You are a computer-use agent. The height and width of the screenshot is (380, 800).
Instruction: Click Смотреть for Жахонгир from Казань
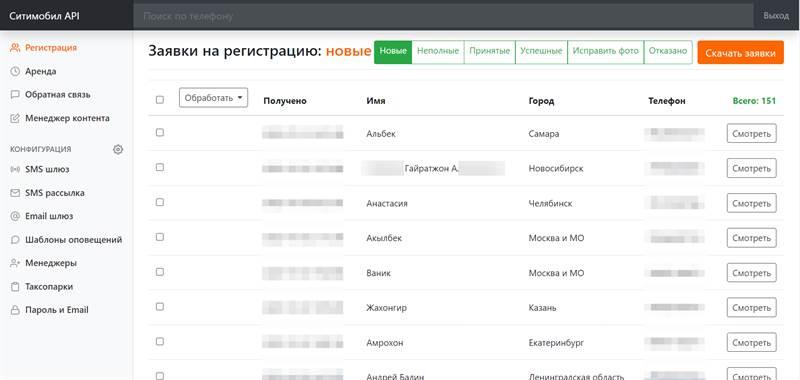tap(752, 308)
